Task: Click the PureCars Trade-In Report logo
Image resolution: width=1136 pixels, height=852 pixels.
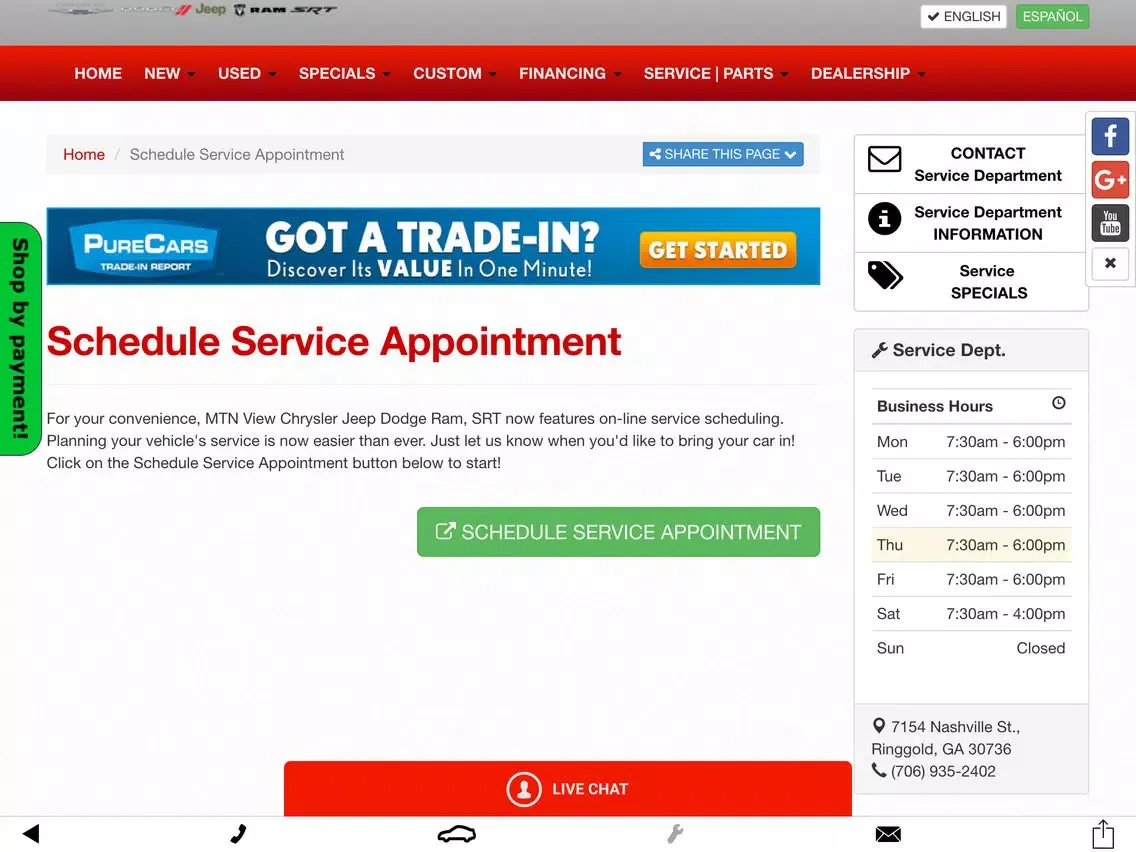Action: [145, 248]
